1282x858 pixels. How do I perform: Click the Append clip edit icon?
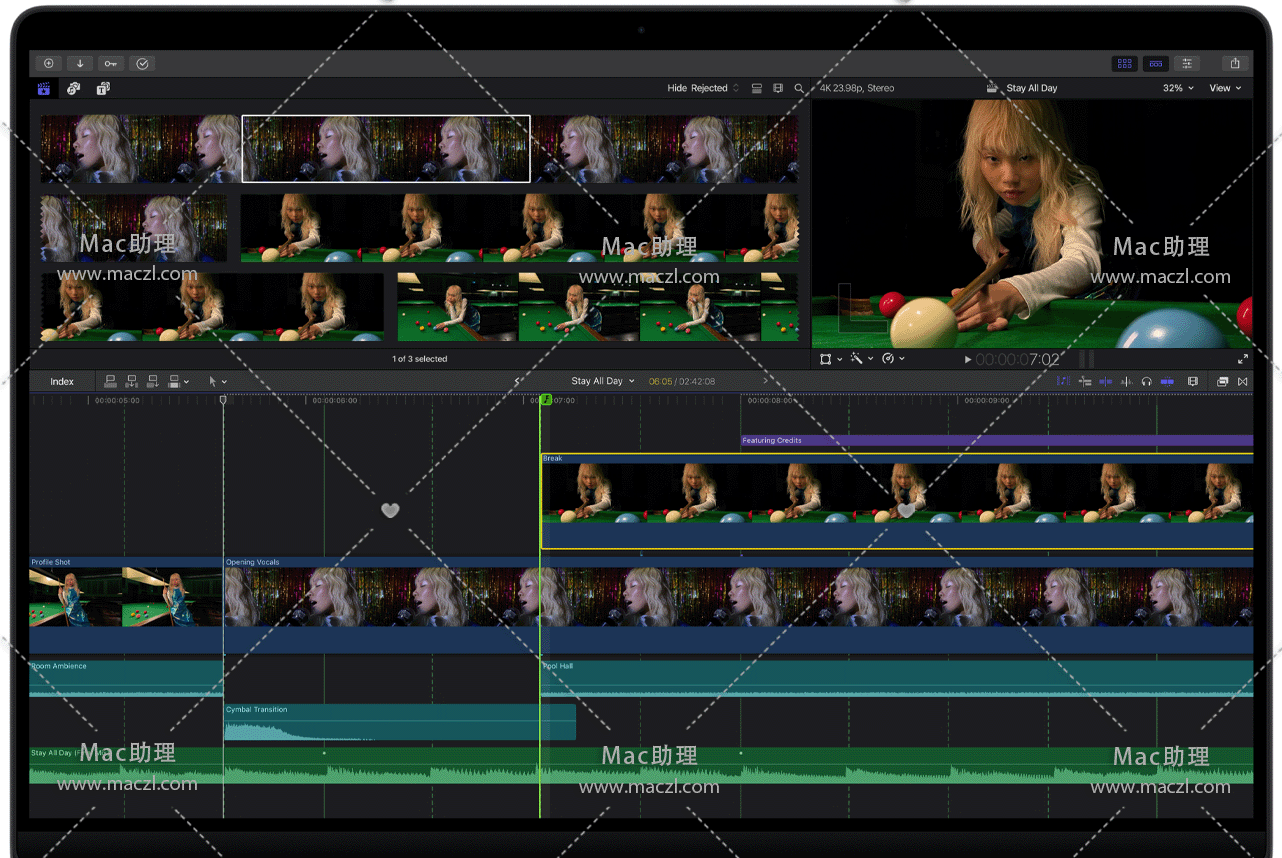coord(152,381)
